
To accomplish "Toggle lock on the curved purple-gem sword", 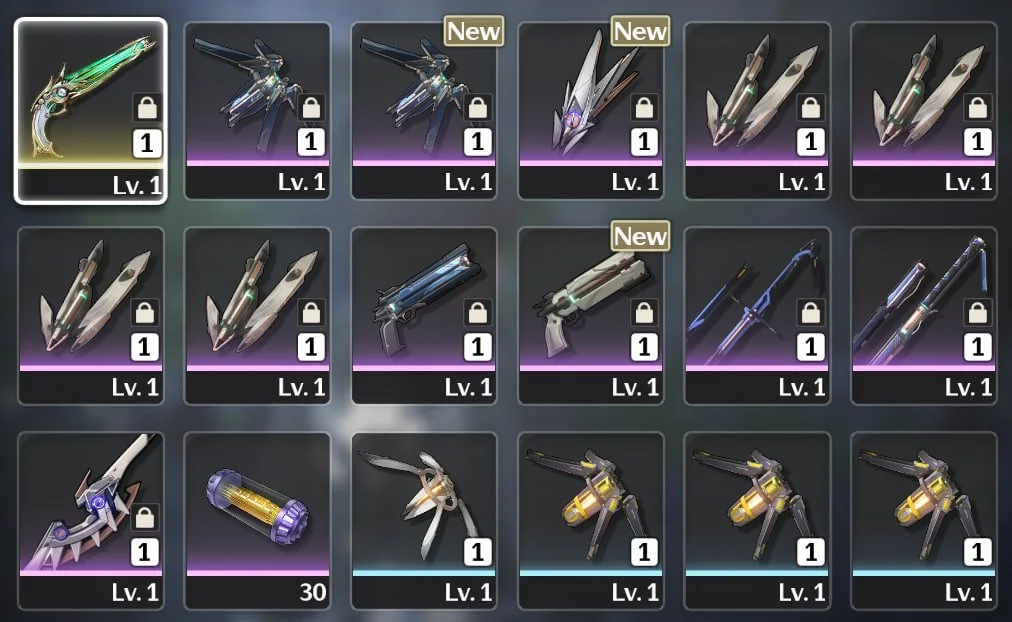I will [x=145, y=517].
